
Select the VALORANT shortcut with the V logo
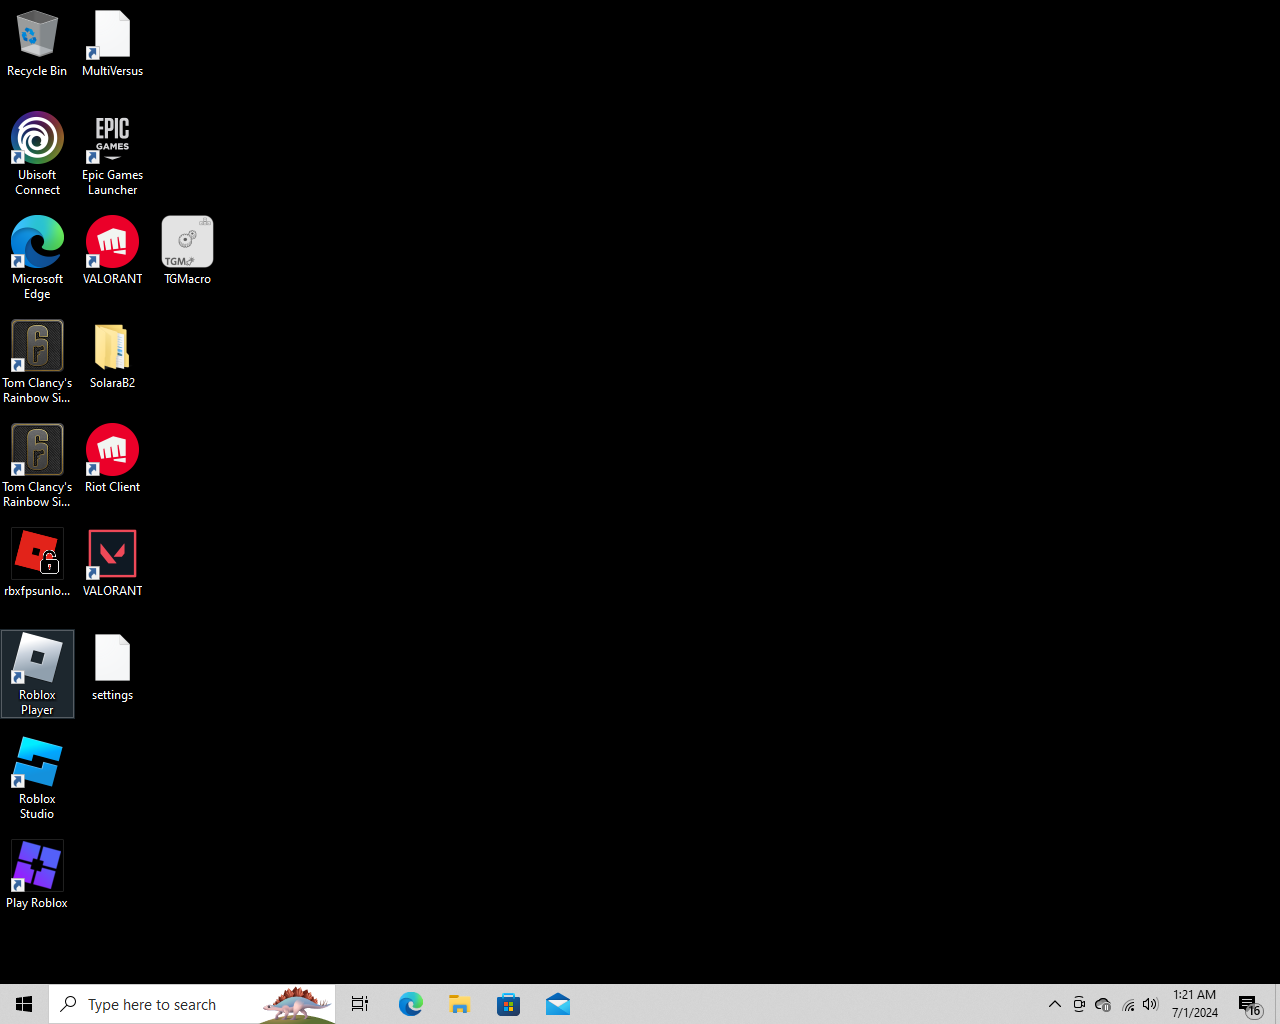point(112,563)
